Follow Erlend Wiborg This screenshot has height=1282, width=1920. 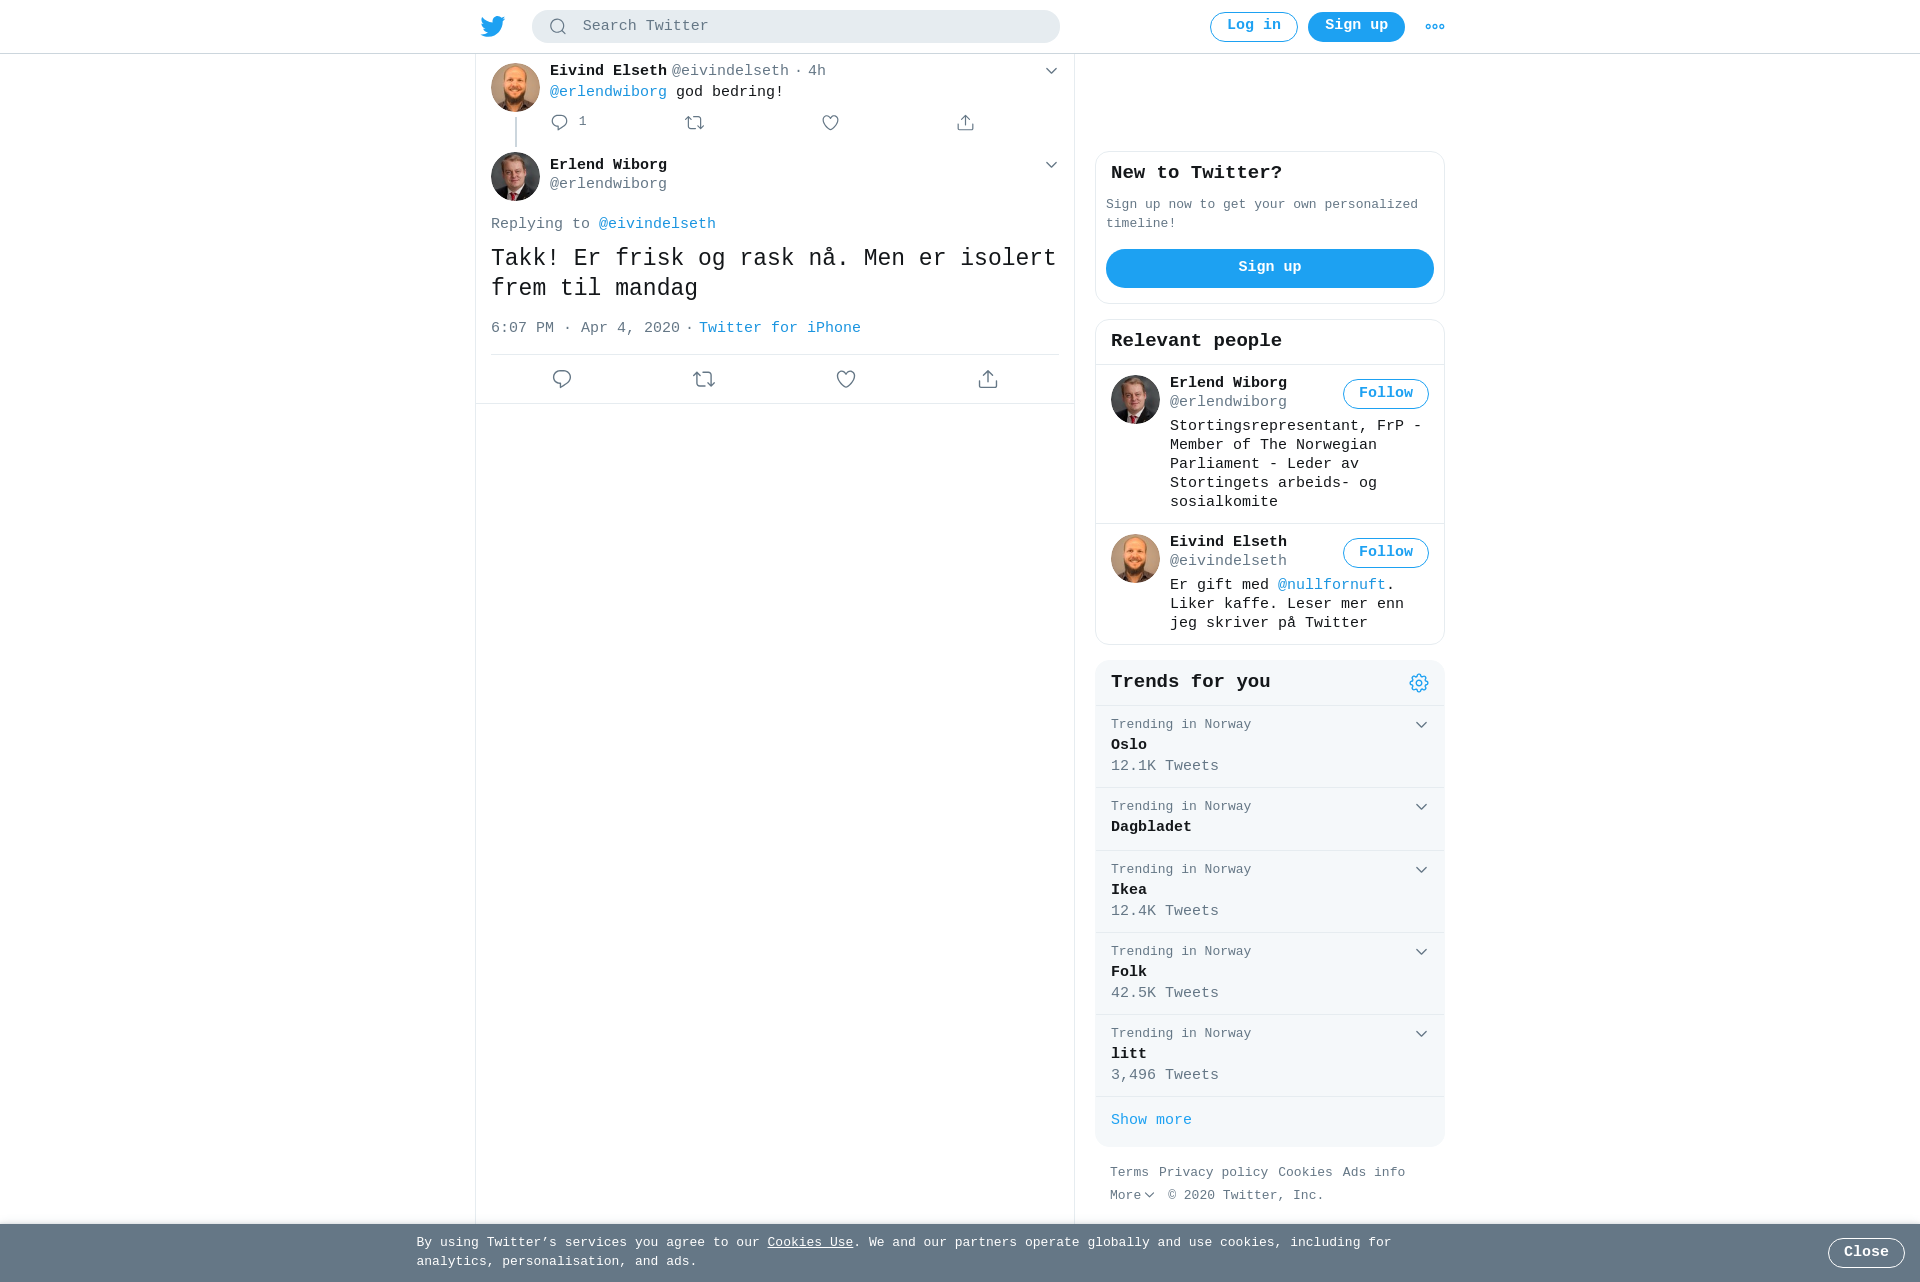pos(1386,394)
